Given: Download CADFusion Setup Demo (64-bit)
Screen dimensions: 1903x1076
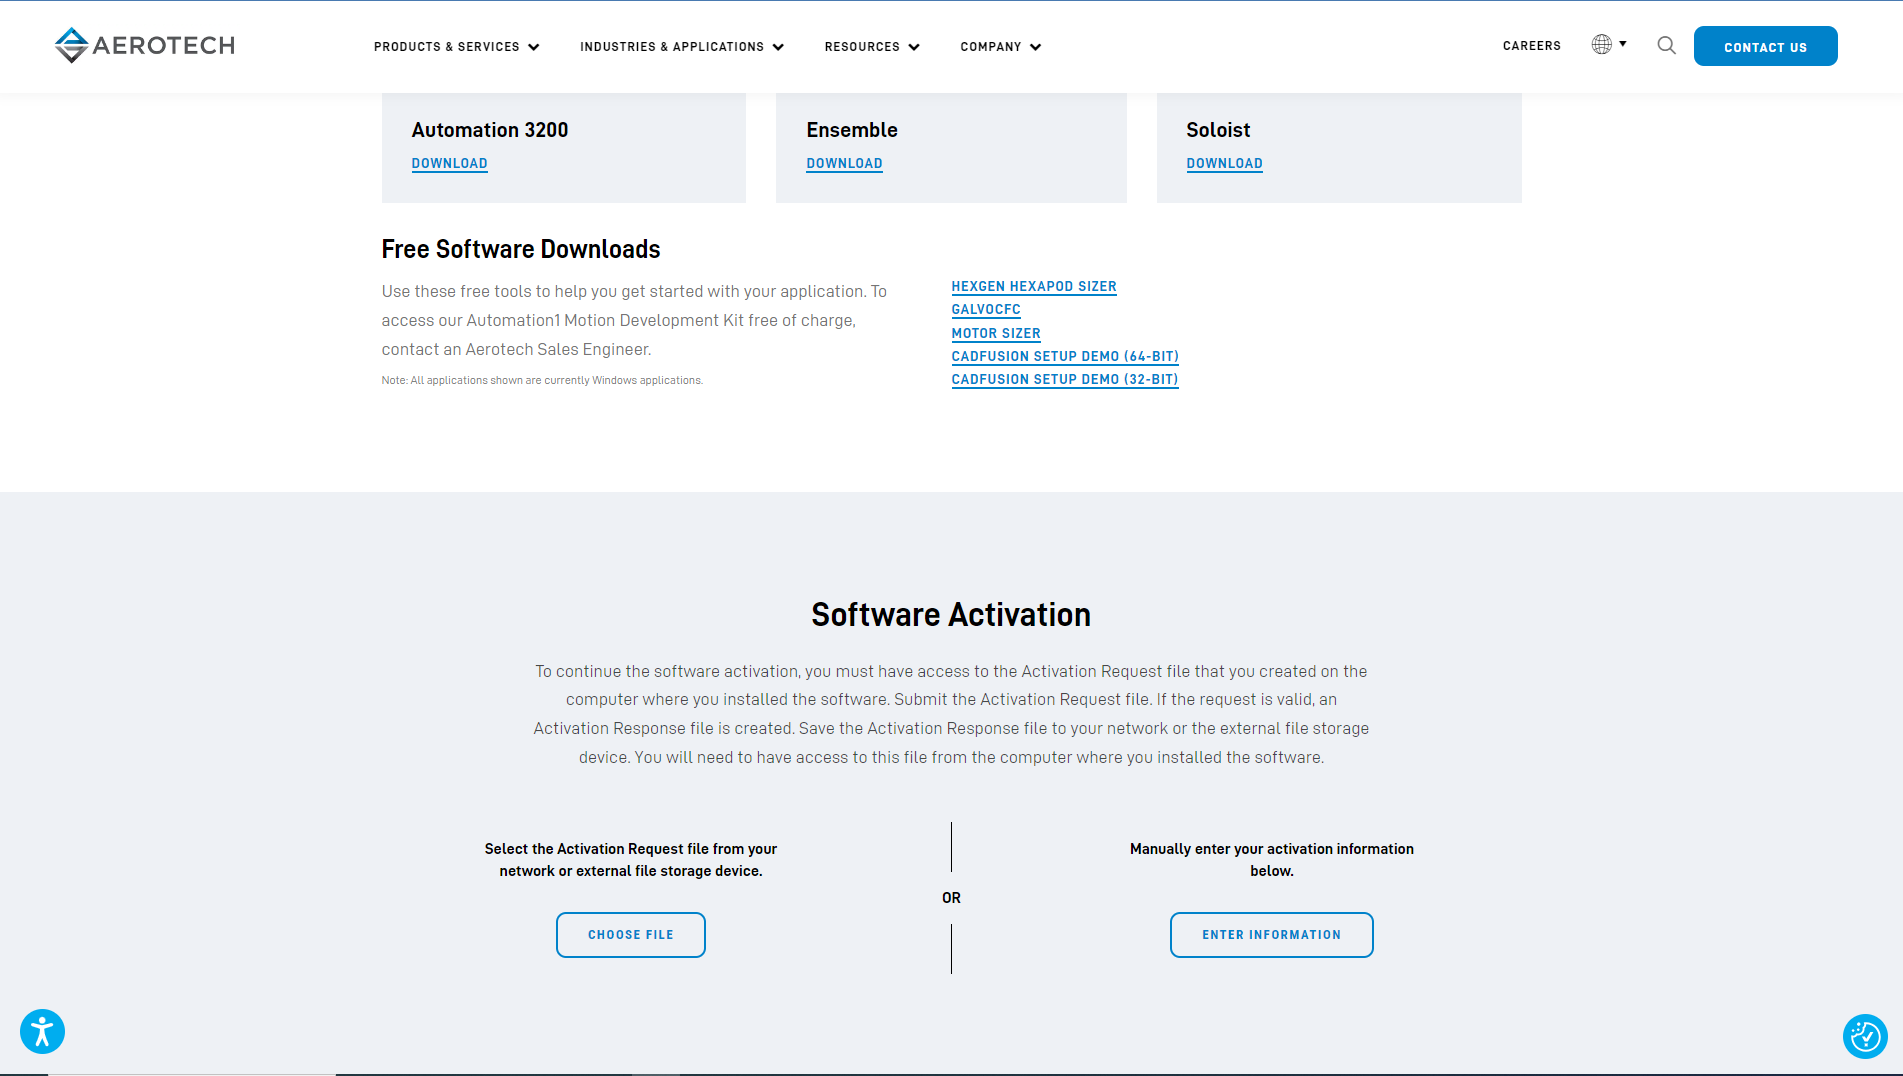Looking at the screenshot, I should [x=1064, y=357].
